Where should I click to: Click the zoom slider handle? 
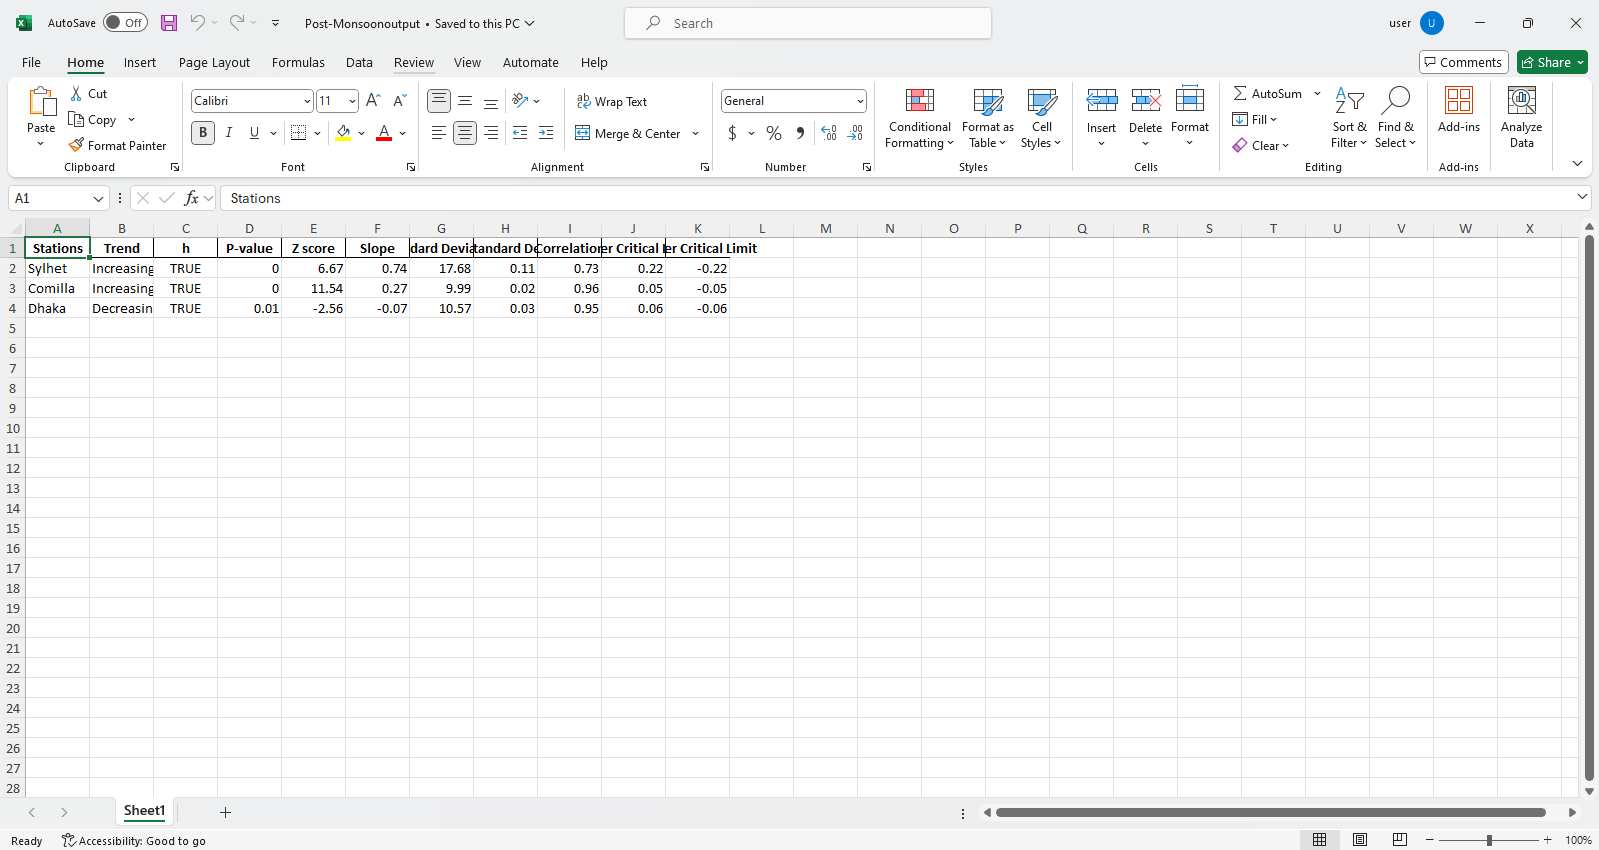1489,840
